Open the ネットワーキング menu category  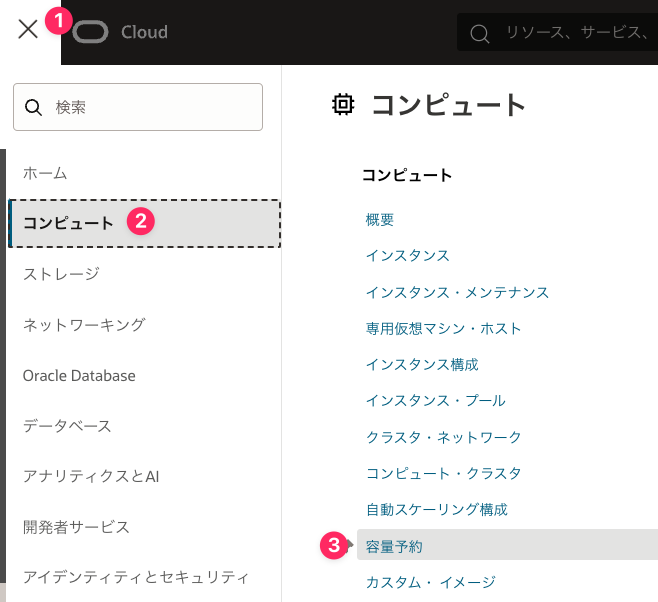[84, 325]
